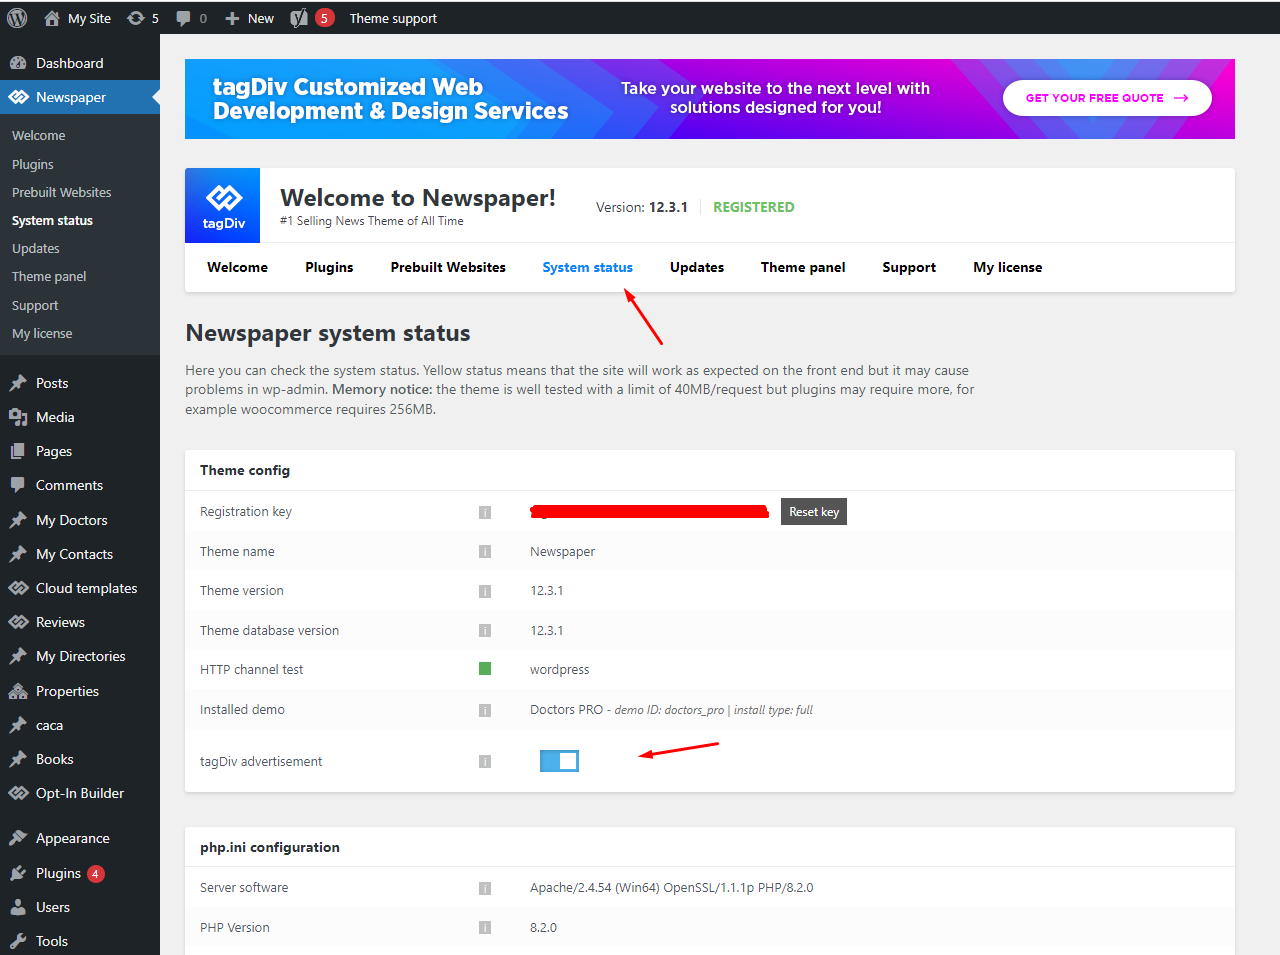Click info icon for Theme database version
The width and height of the screenshot is (1280, 955).
point(485,630)
